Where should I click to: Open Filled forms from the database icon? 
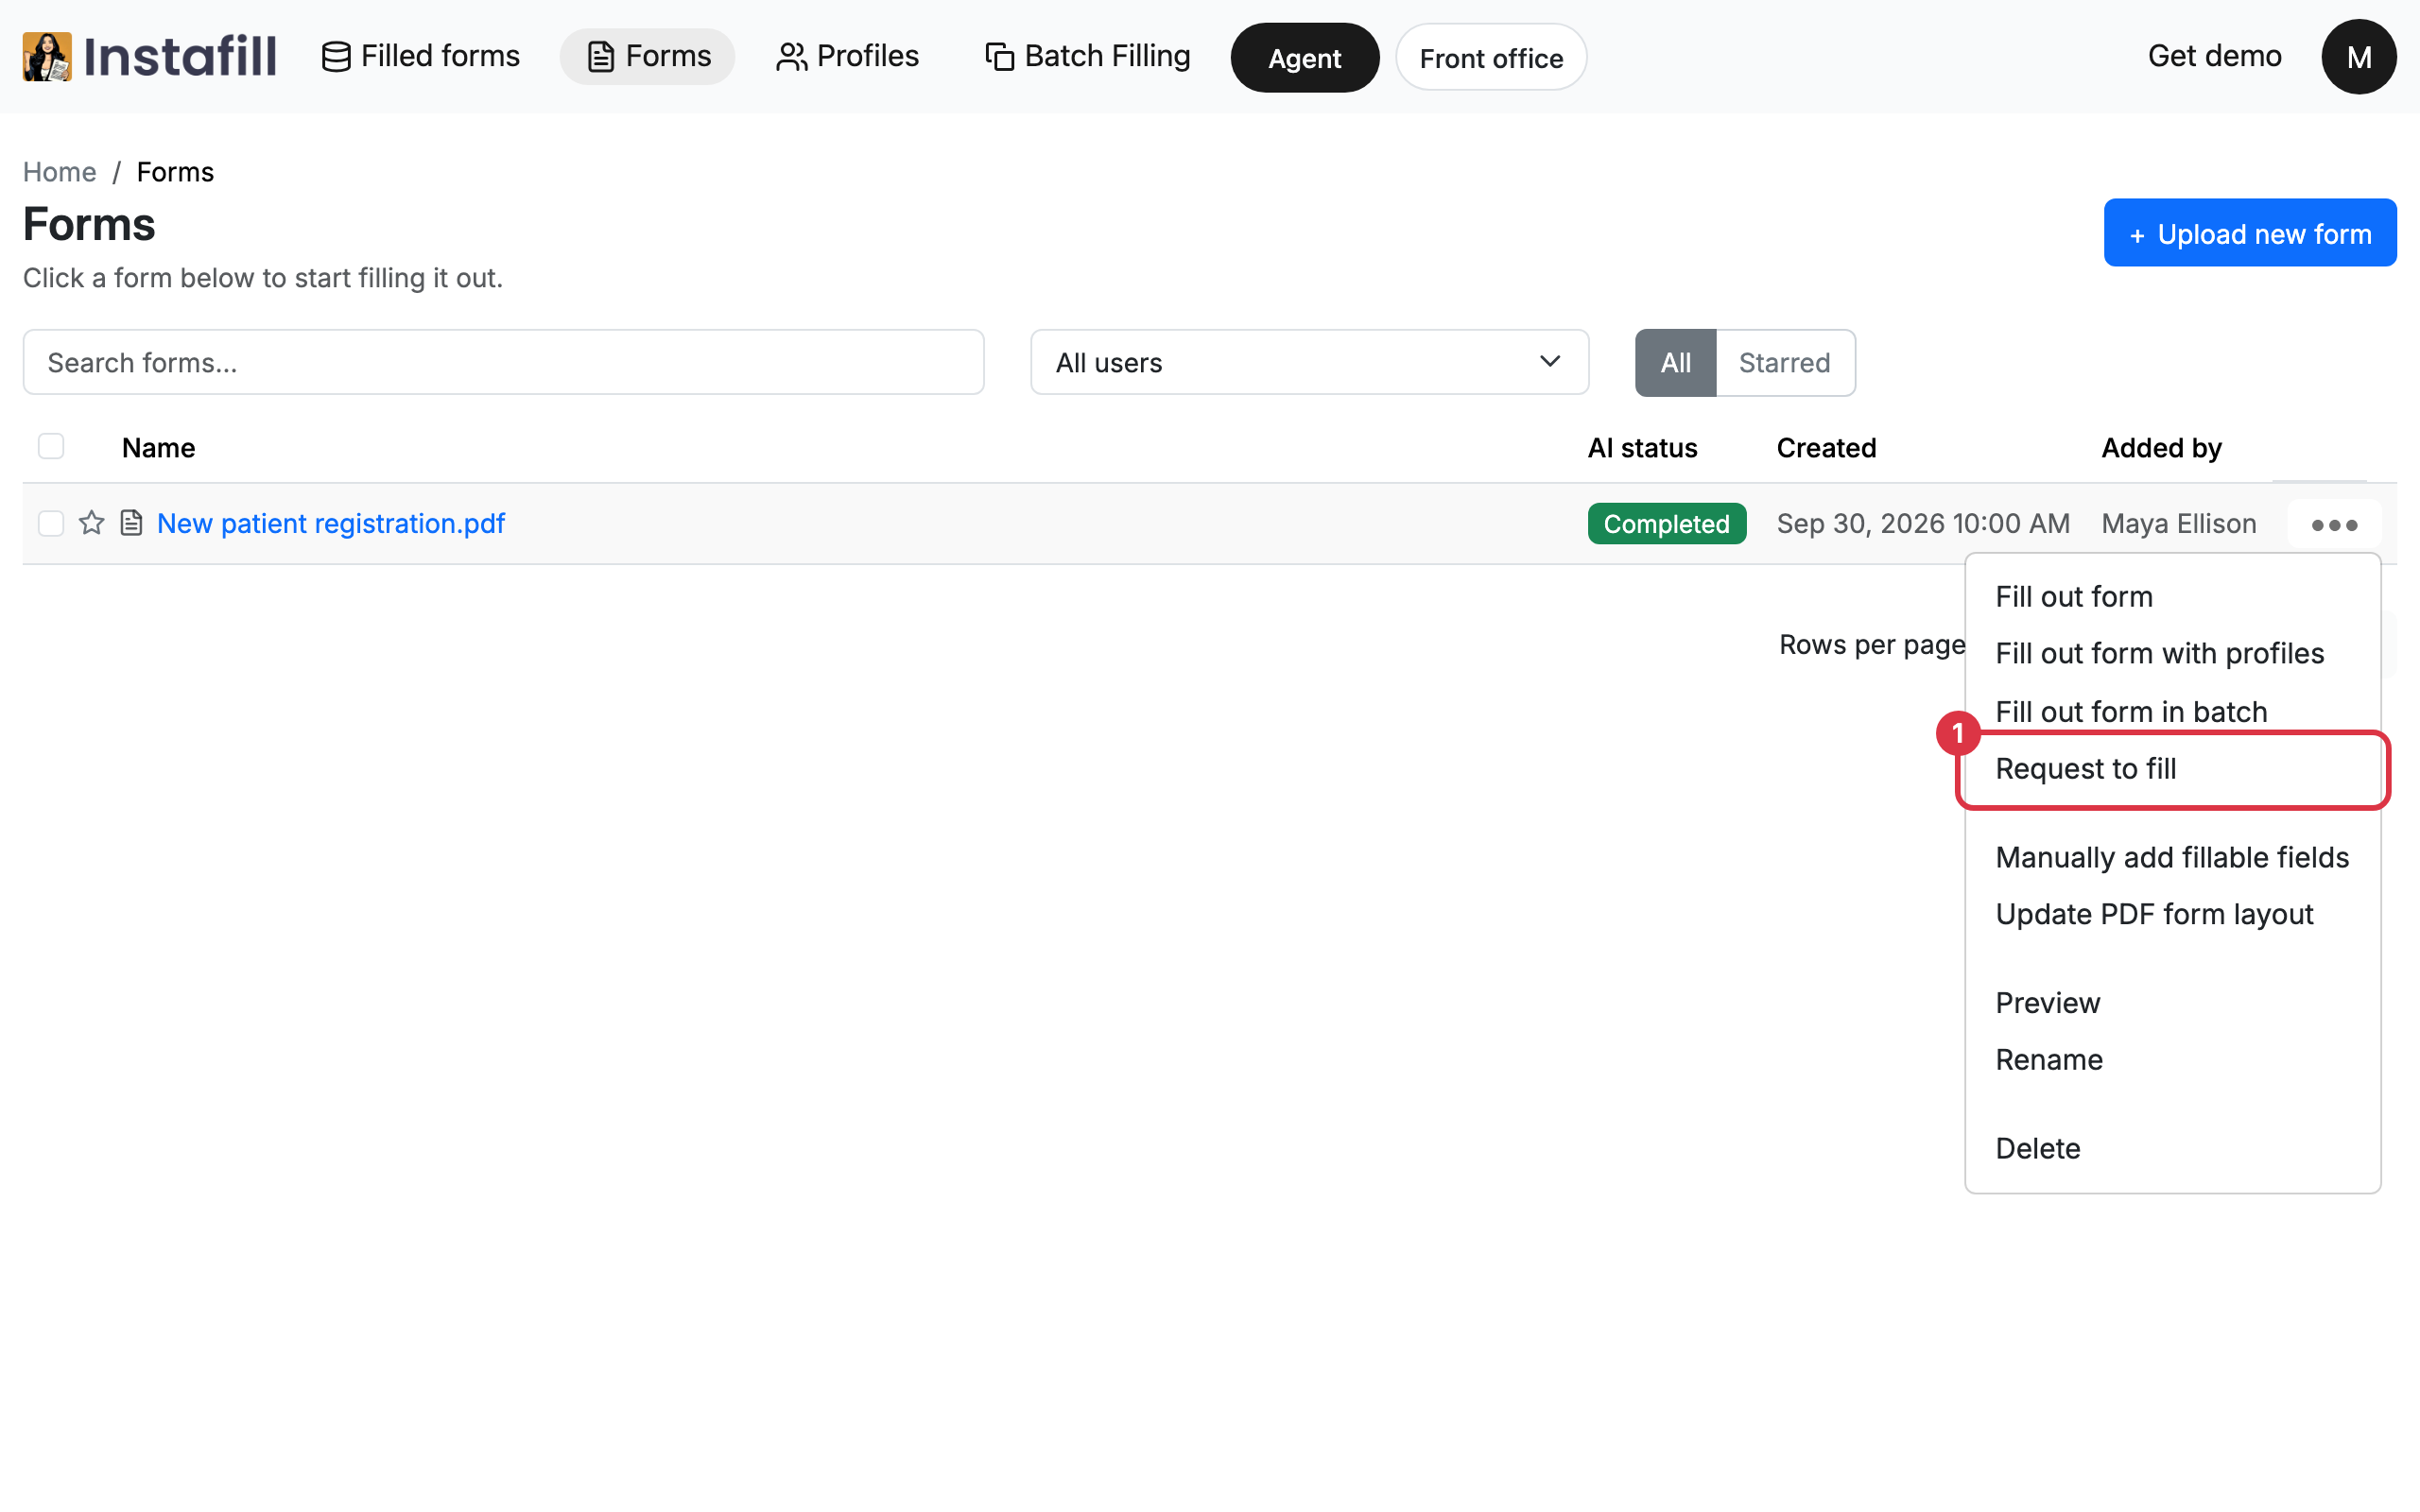coord(336,57)
